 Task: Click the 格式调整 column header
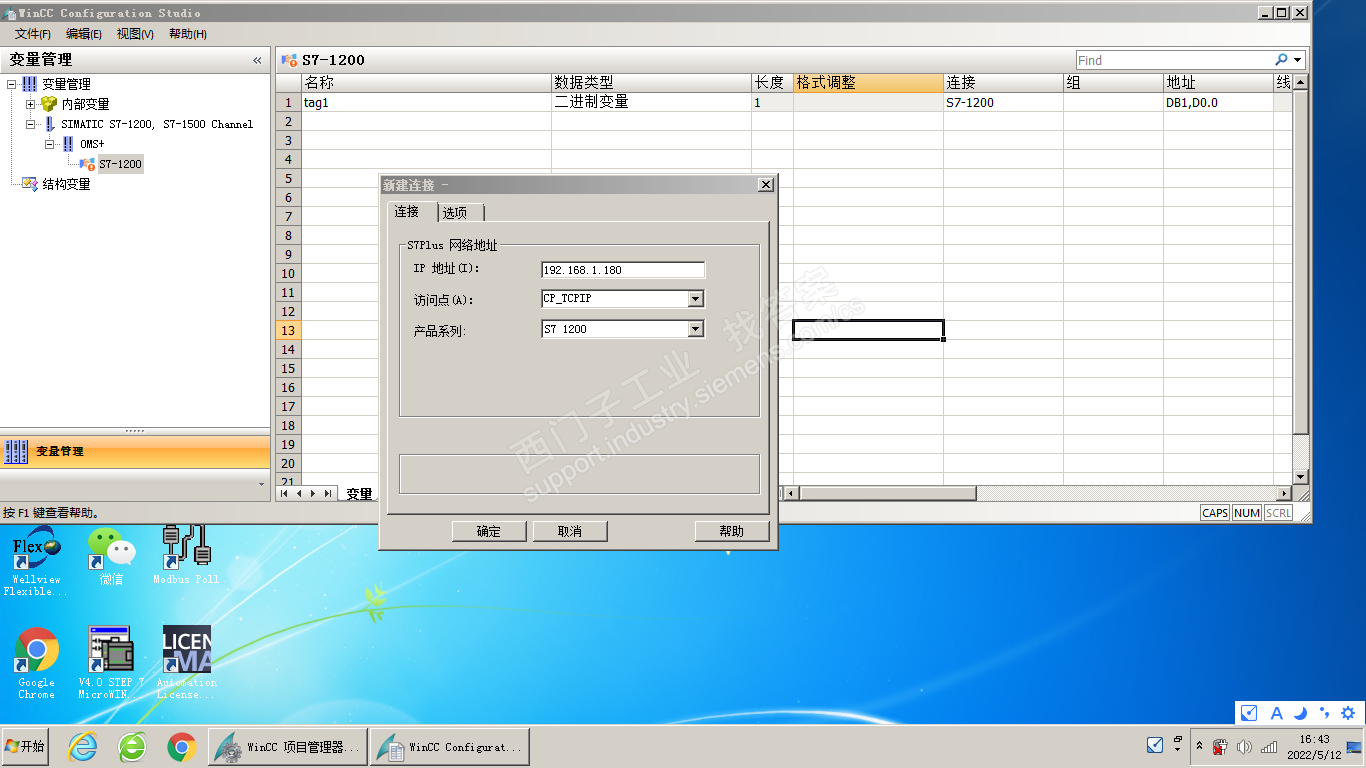coord(868,83)
